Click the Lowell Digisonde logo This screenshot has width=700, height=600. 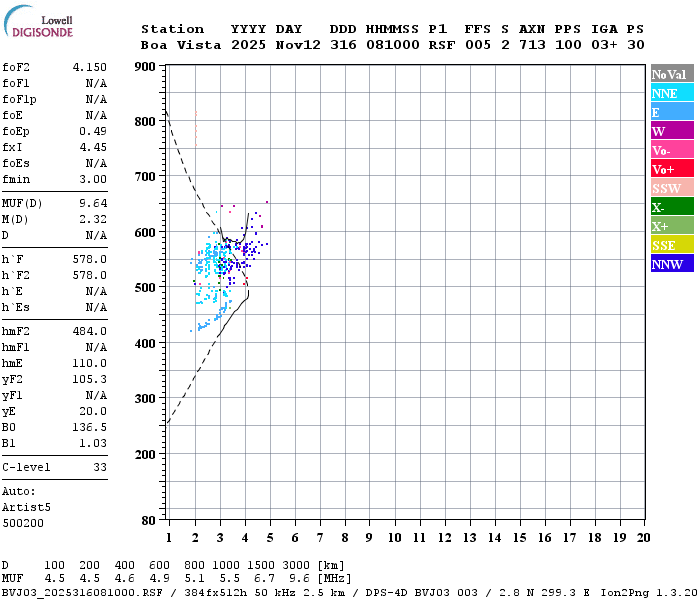[38, 21]
